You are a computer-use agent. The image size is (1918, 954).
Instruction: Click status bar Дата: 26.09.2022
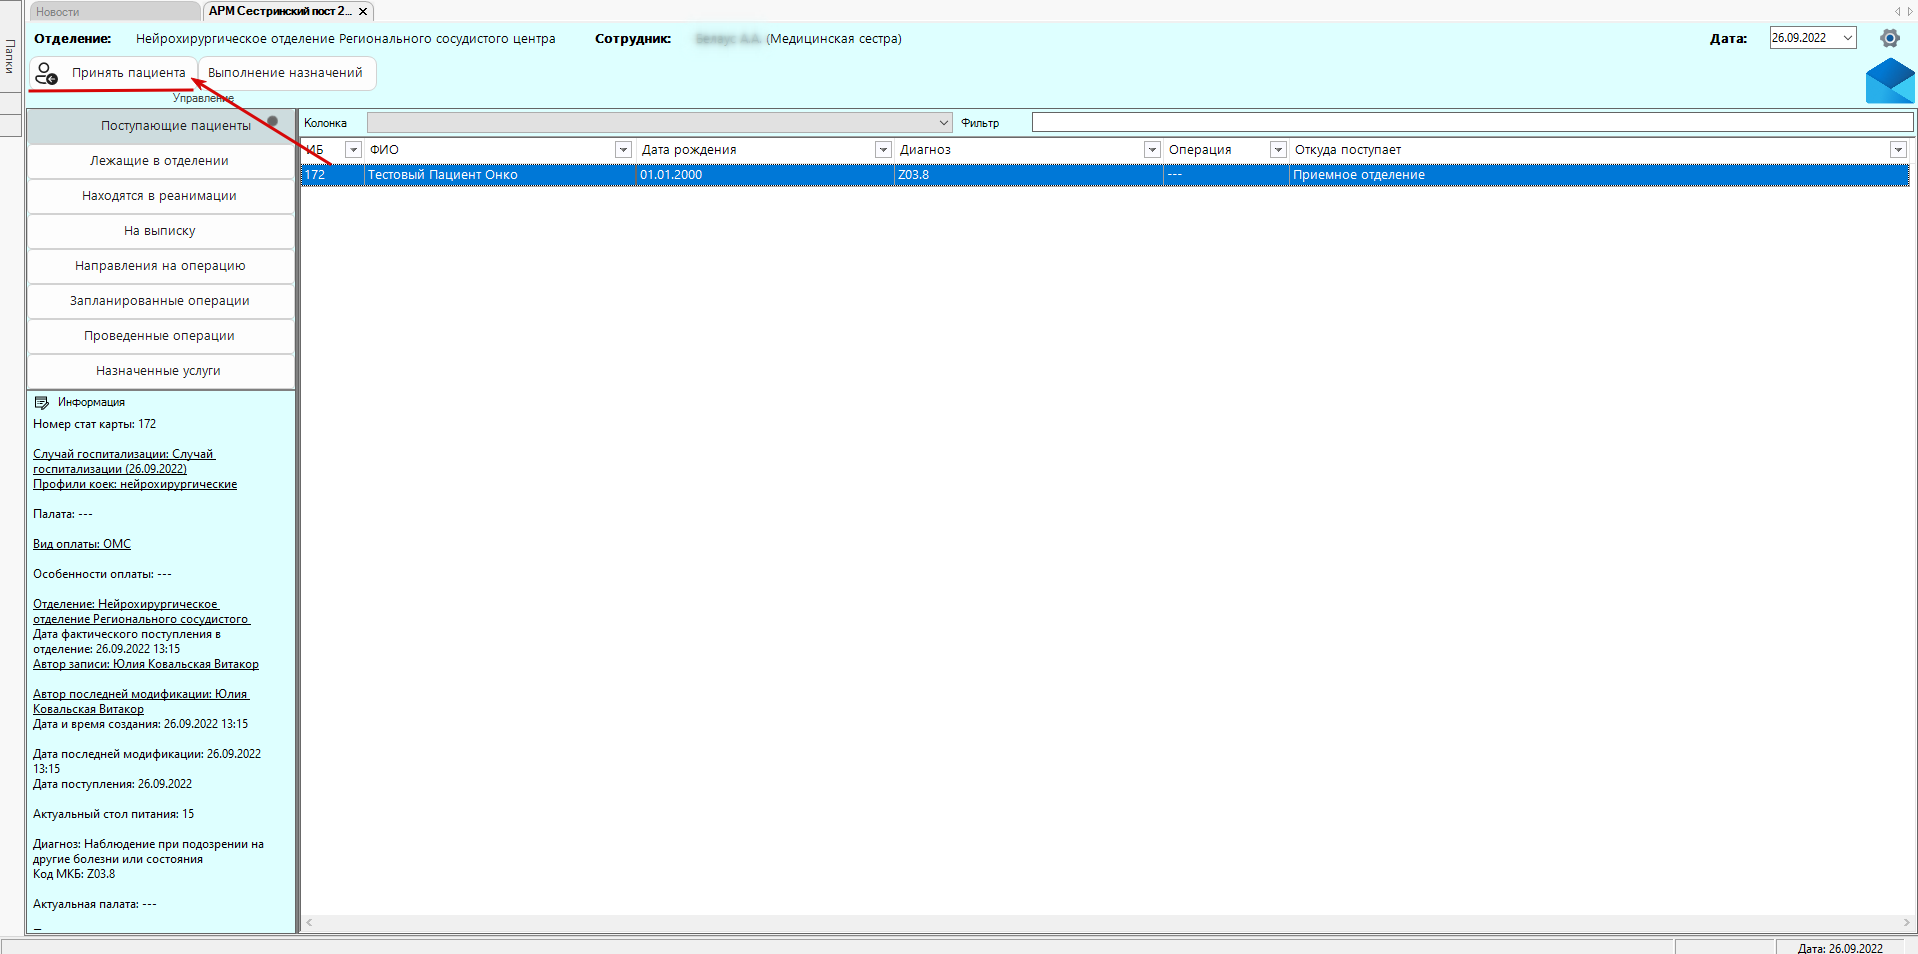[1840, 948]
